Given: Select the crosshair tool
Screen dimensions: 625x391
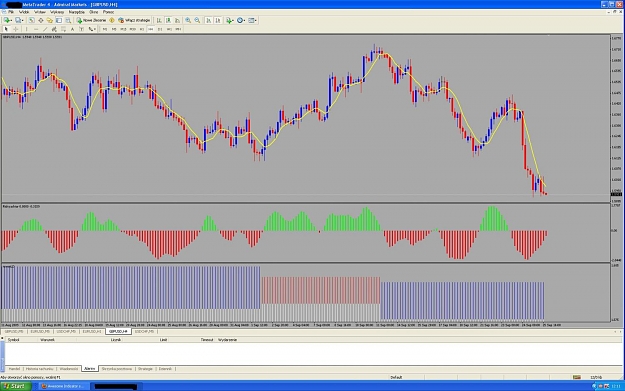Looking at the screenshot, I should [16, 29].
